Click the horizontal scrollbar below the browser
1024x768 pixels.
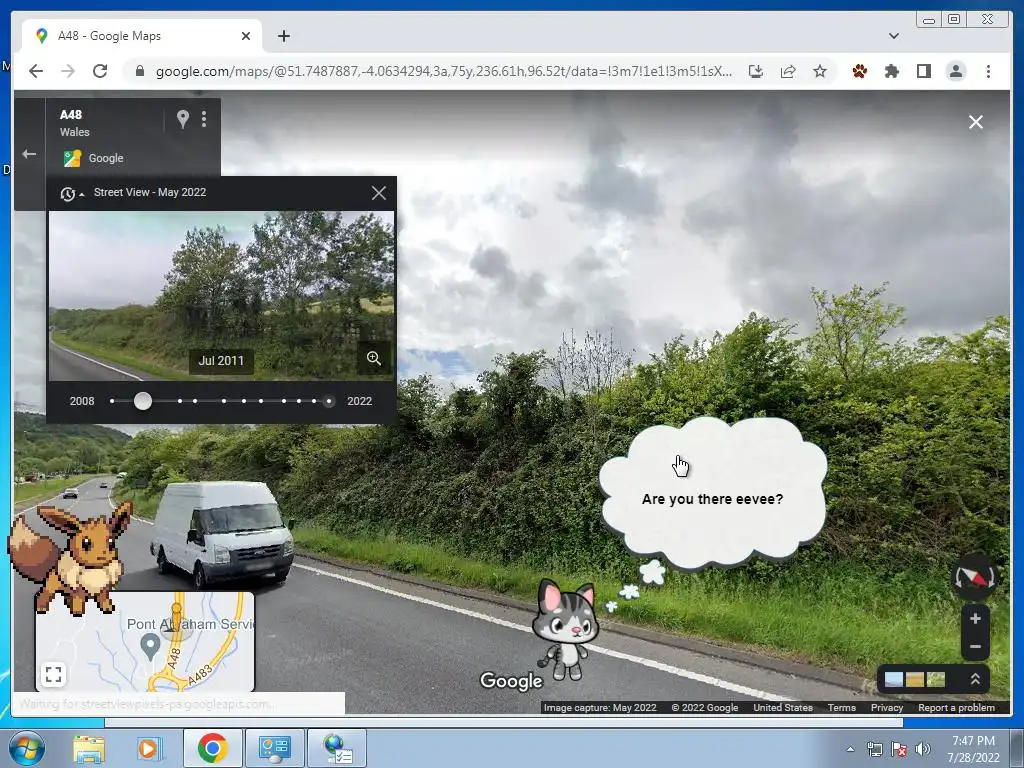(x=504, y=722)
